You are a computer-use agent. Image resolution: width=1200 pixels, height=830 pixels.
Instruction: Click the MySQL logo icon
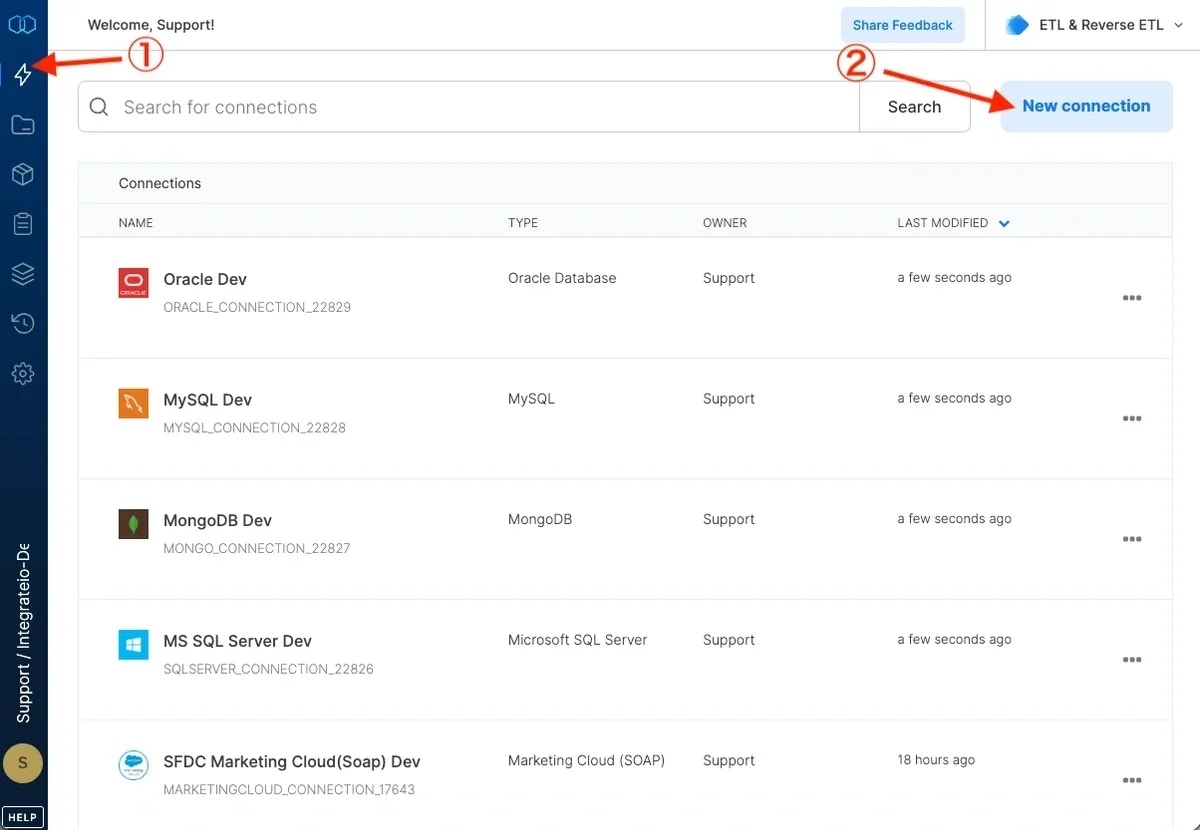coord(133,404)
